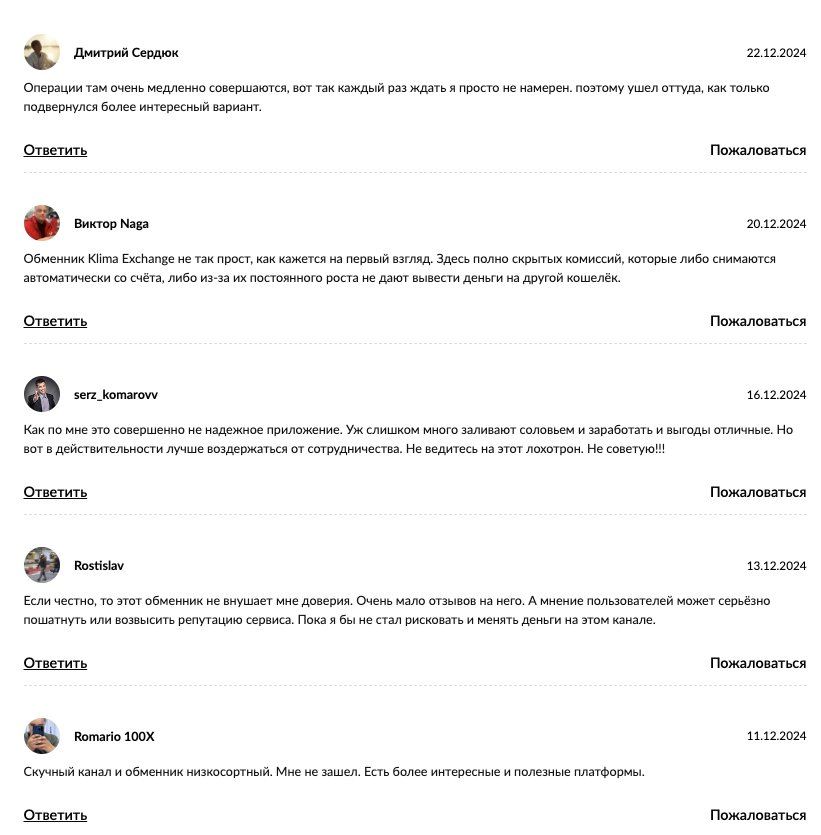Click the Rostislav author name
The height and width of the screenshot is (835, 821).
tap(98, 566)
